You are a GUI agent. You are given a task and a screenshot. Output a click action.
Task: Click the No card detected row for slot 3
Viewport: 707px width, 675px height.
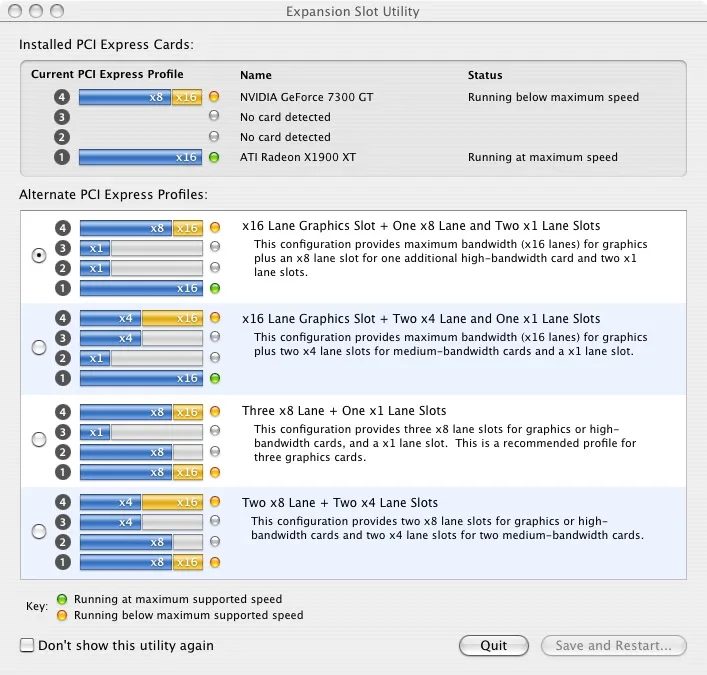pyautogui.click(x=285, y=117)
